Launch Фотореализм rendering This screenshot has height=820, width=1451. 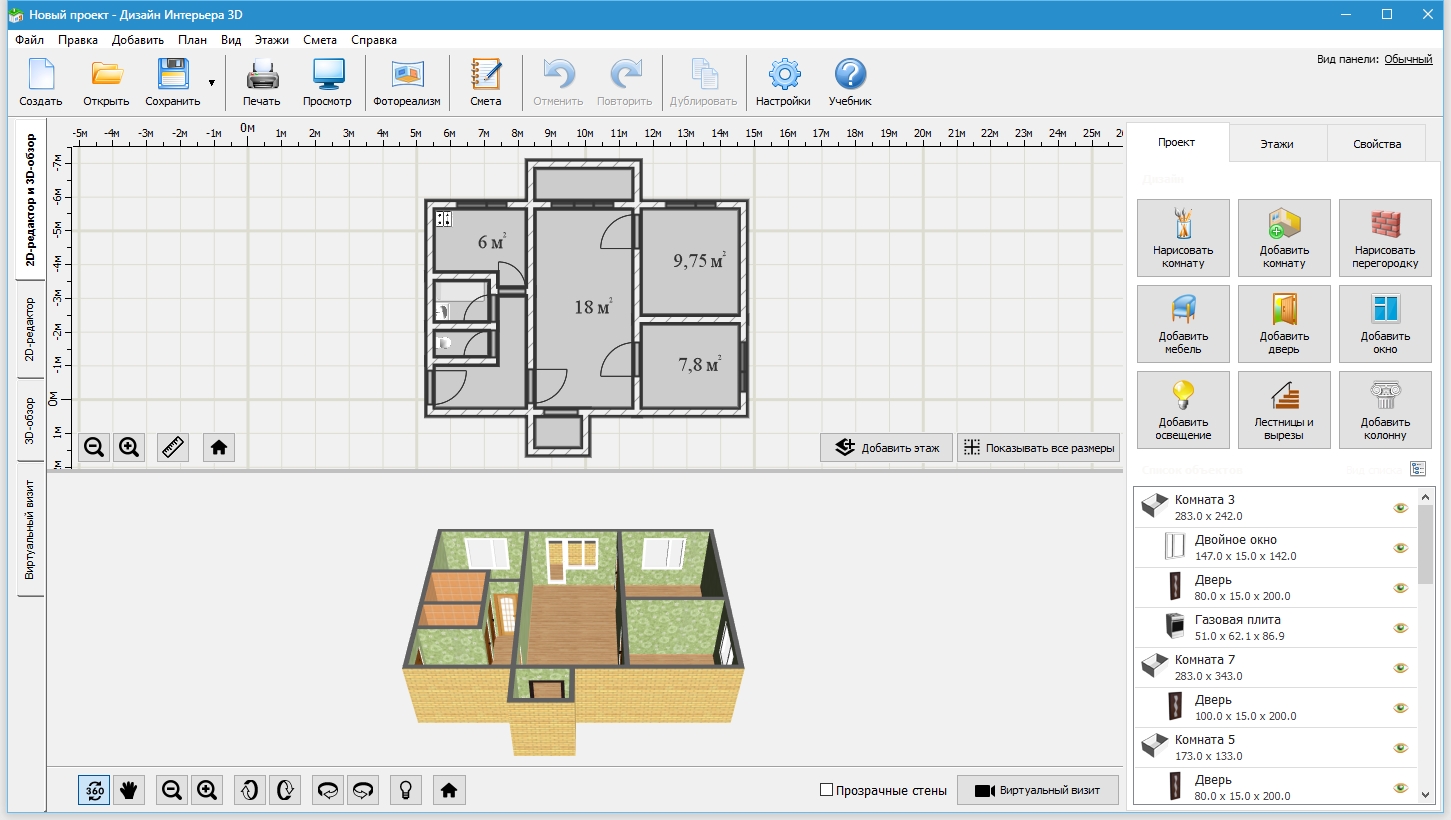tap(407, 82)
